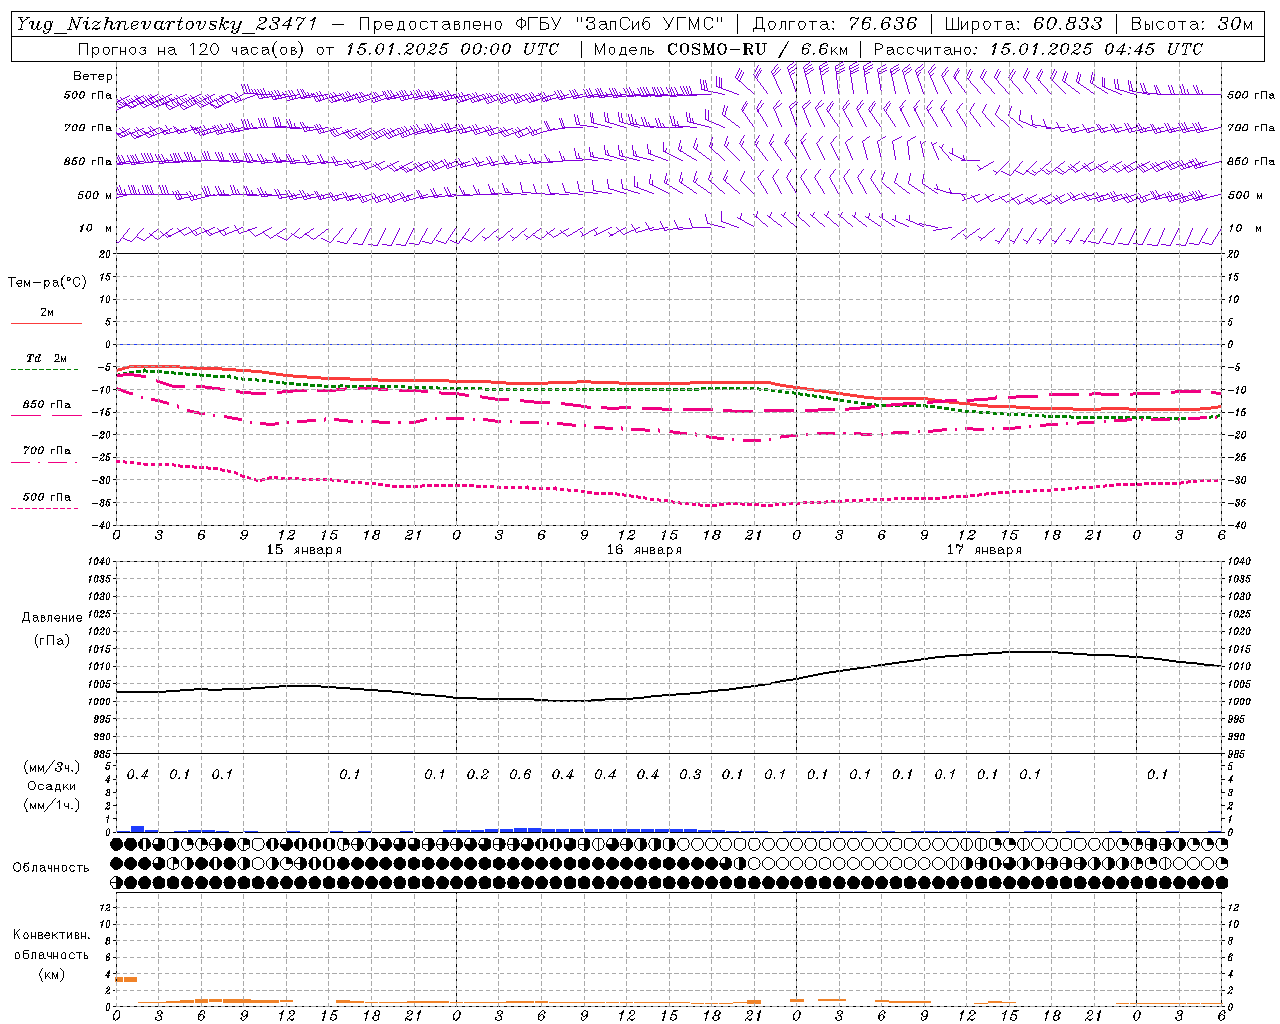The height and width of the screenshot is (1024, 1280).
Task: Click the computed time Рассчитано: 15.01.2025 04:45 UTC
Action: click(x=1039, y=49)
